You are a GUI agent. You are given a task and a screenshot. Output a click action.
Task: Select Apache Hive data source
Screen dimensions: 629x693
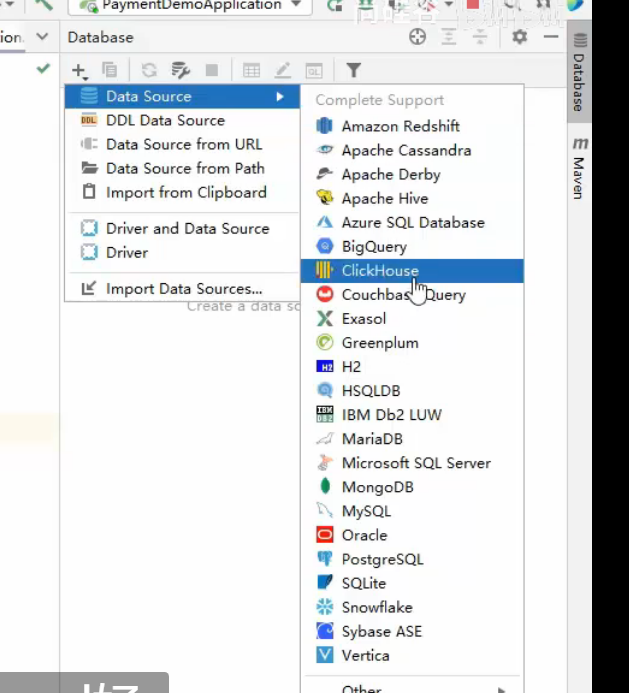[412, 198]
